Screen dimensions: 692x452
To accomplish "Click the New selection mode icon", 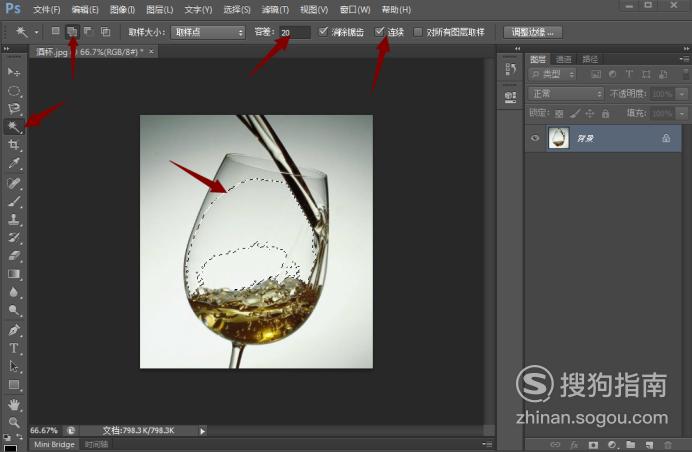I will pos(56,31).
